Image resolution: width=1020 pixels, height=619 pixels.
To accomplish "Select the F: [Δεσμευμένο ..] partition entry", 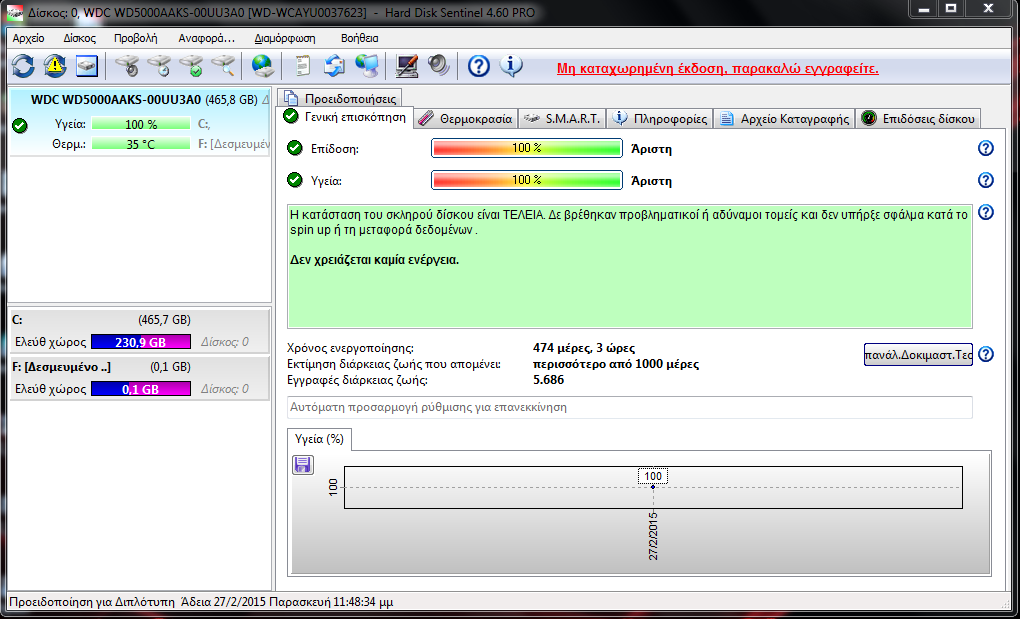I will click(x=140, y=378).
